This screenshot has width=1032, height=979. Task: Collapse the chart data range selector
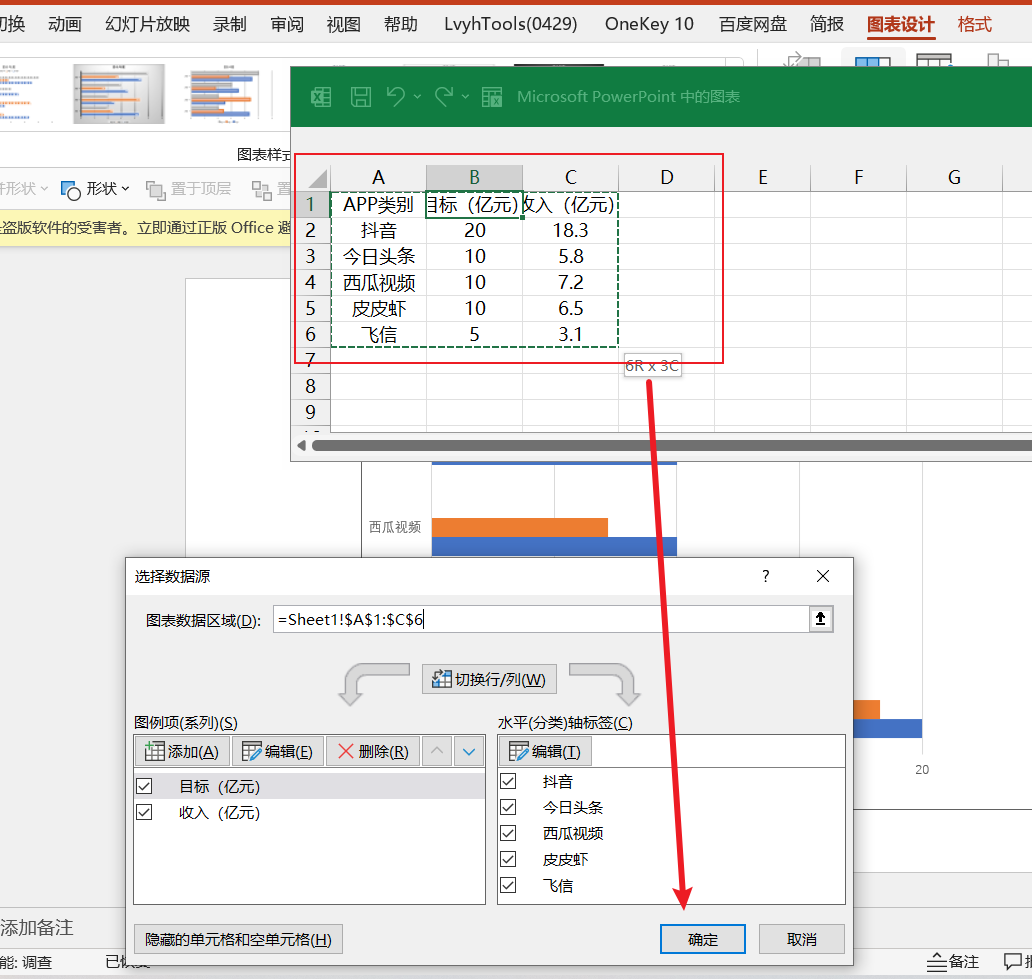pyautogui.click(x=821, y=619)
